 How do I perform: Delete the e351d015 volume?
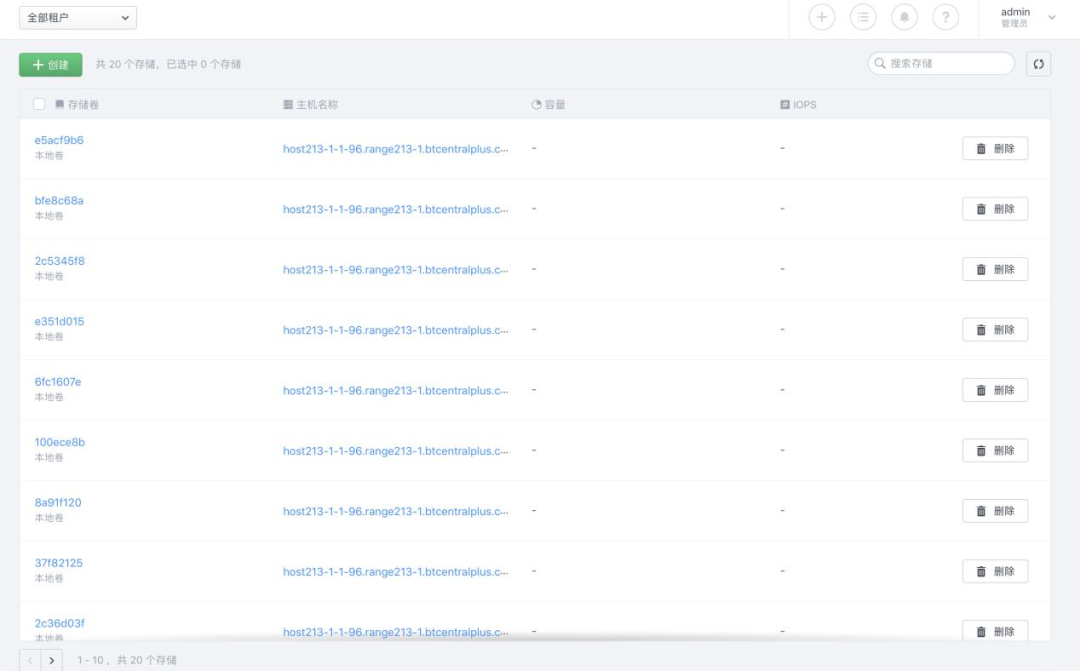click(995, 329)
